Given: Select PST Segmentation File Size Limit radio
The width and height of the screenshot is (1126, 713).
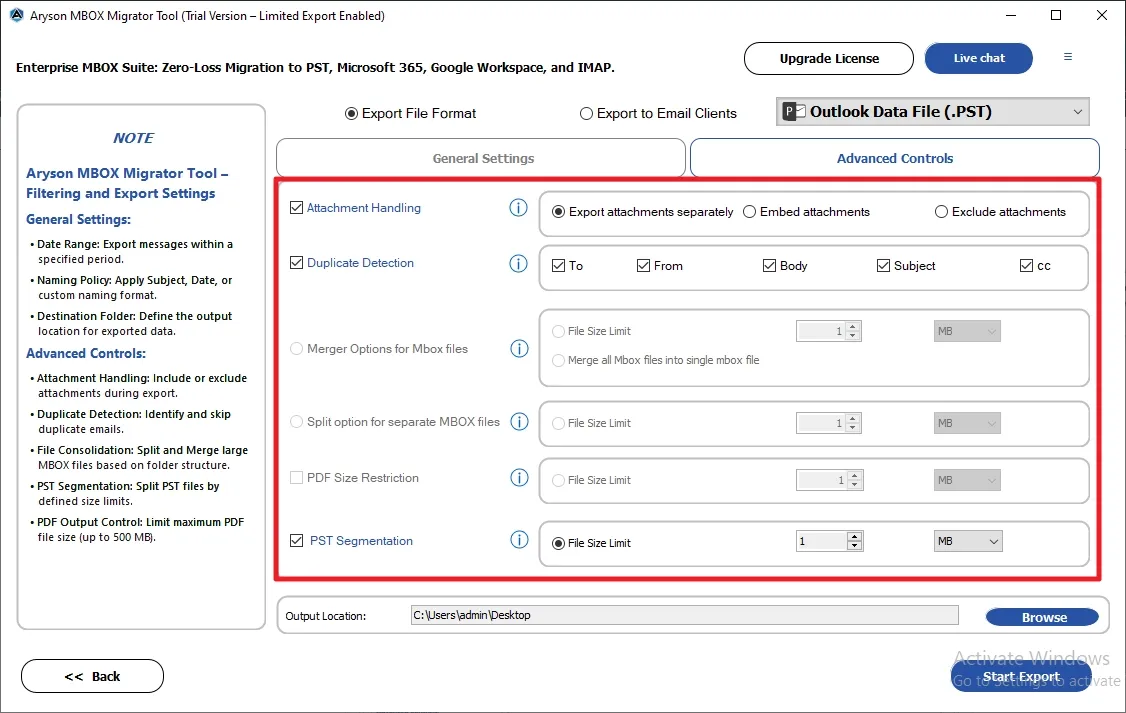Looking at the screenshot, I should [x=558, y=544].
